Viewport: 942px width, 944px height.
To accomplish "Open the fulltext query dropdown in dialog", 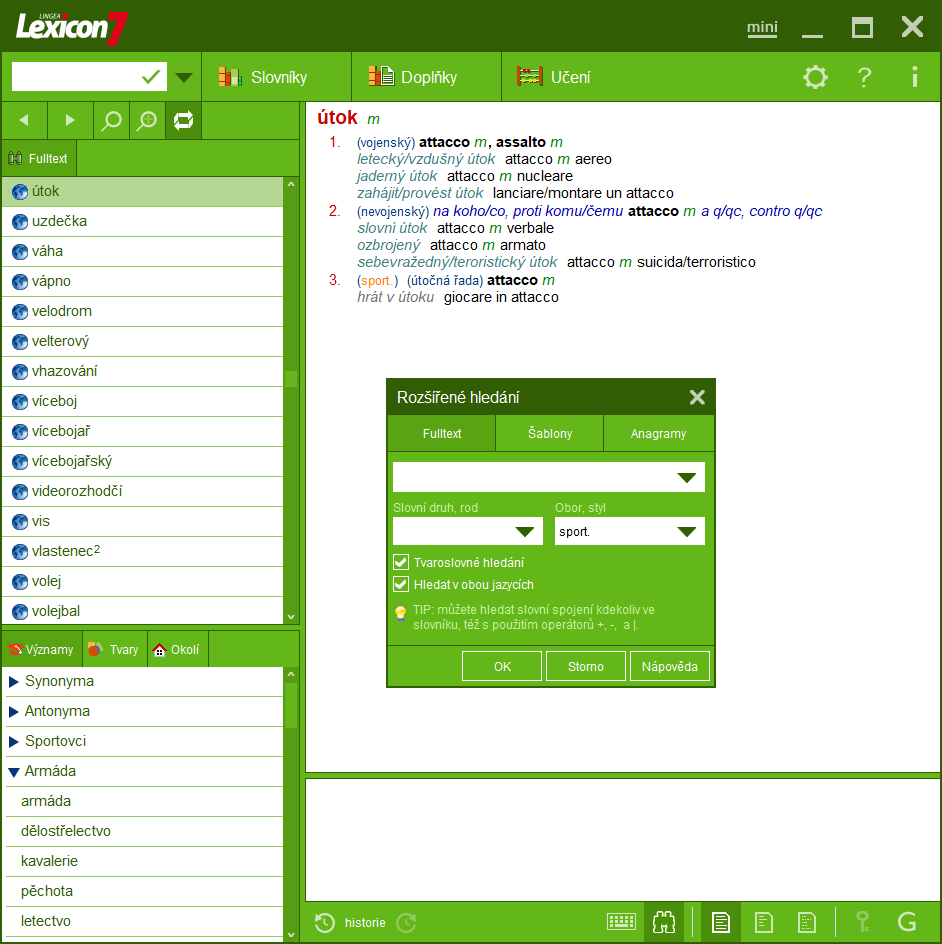I will 686,477.
